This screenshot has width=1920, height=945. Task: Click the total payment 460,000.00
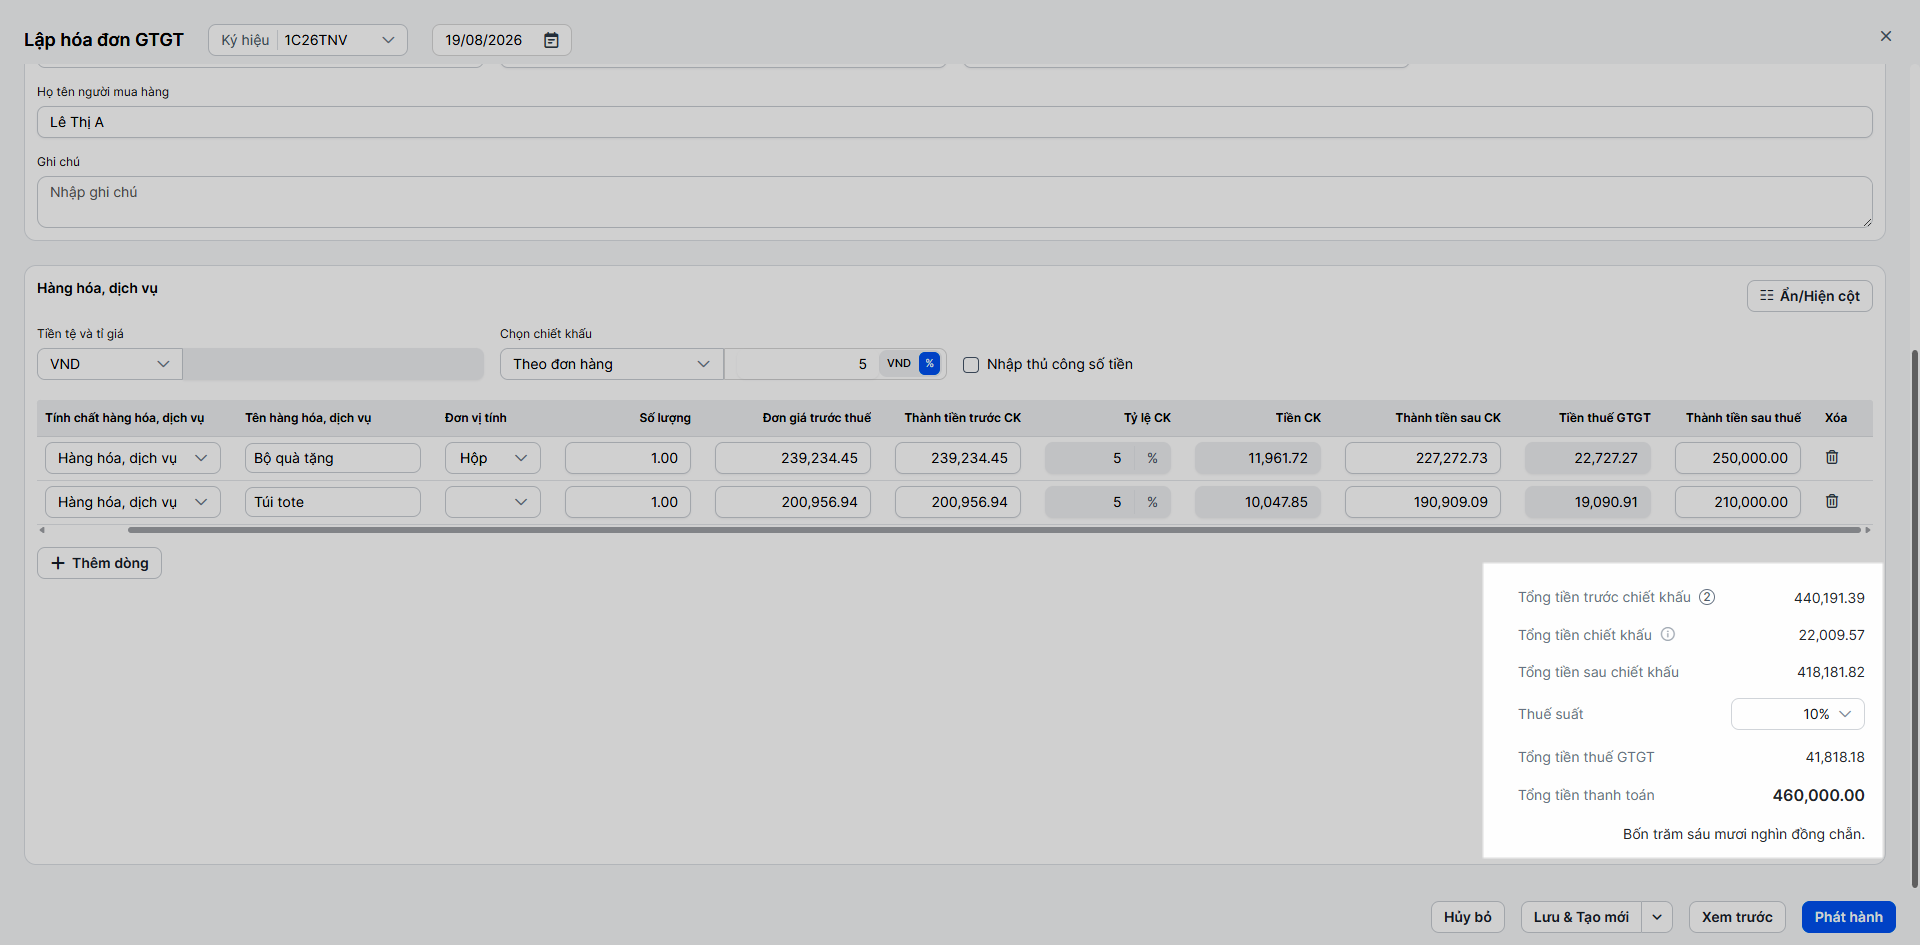(x=1818, y=795)
